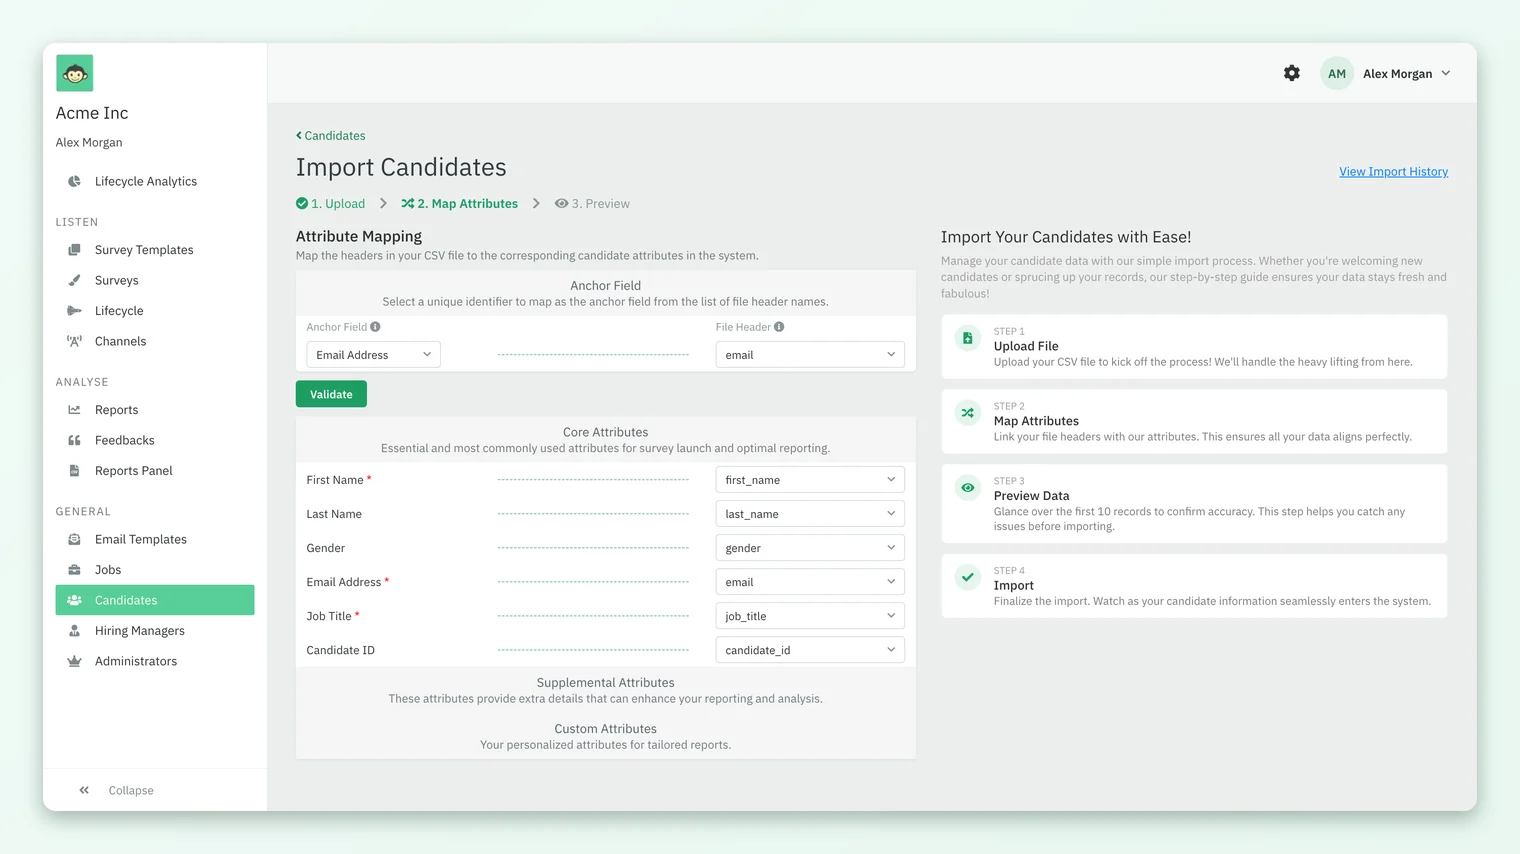
Task: Click the Reports Panel document icon
Action: 74,471
